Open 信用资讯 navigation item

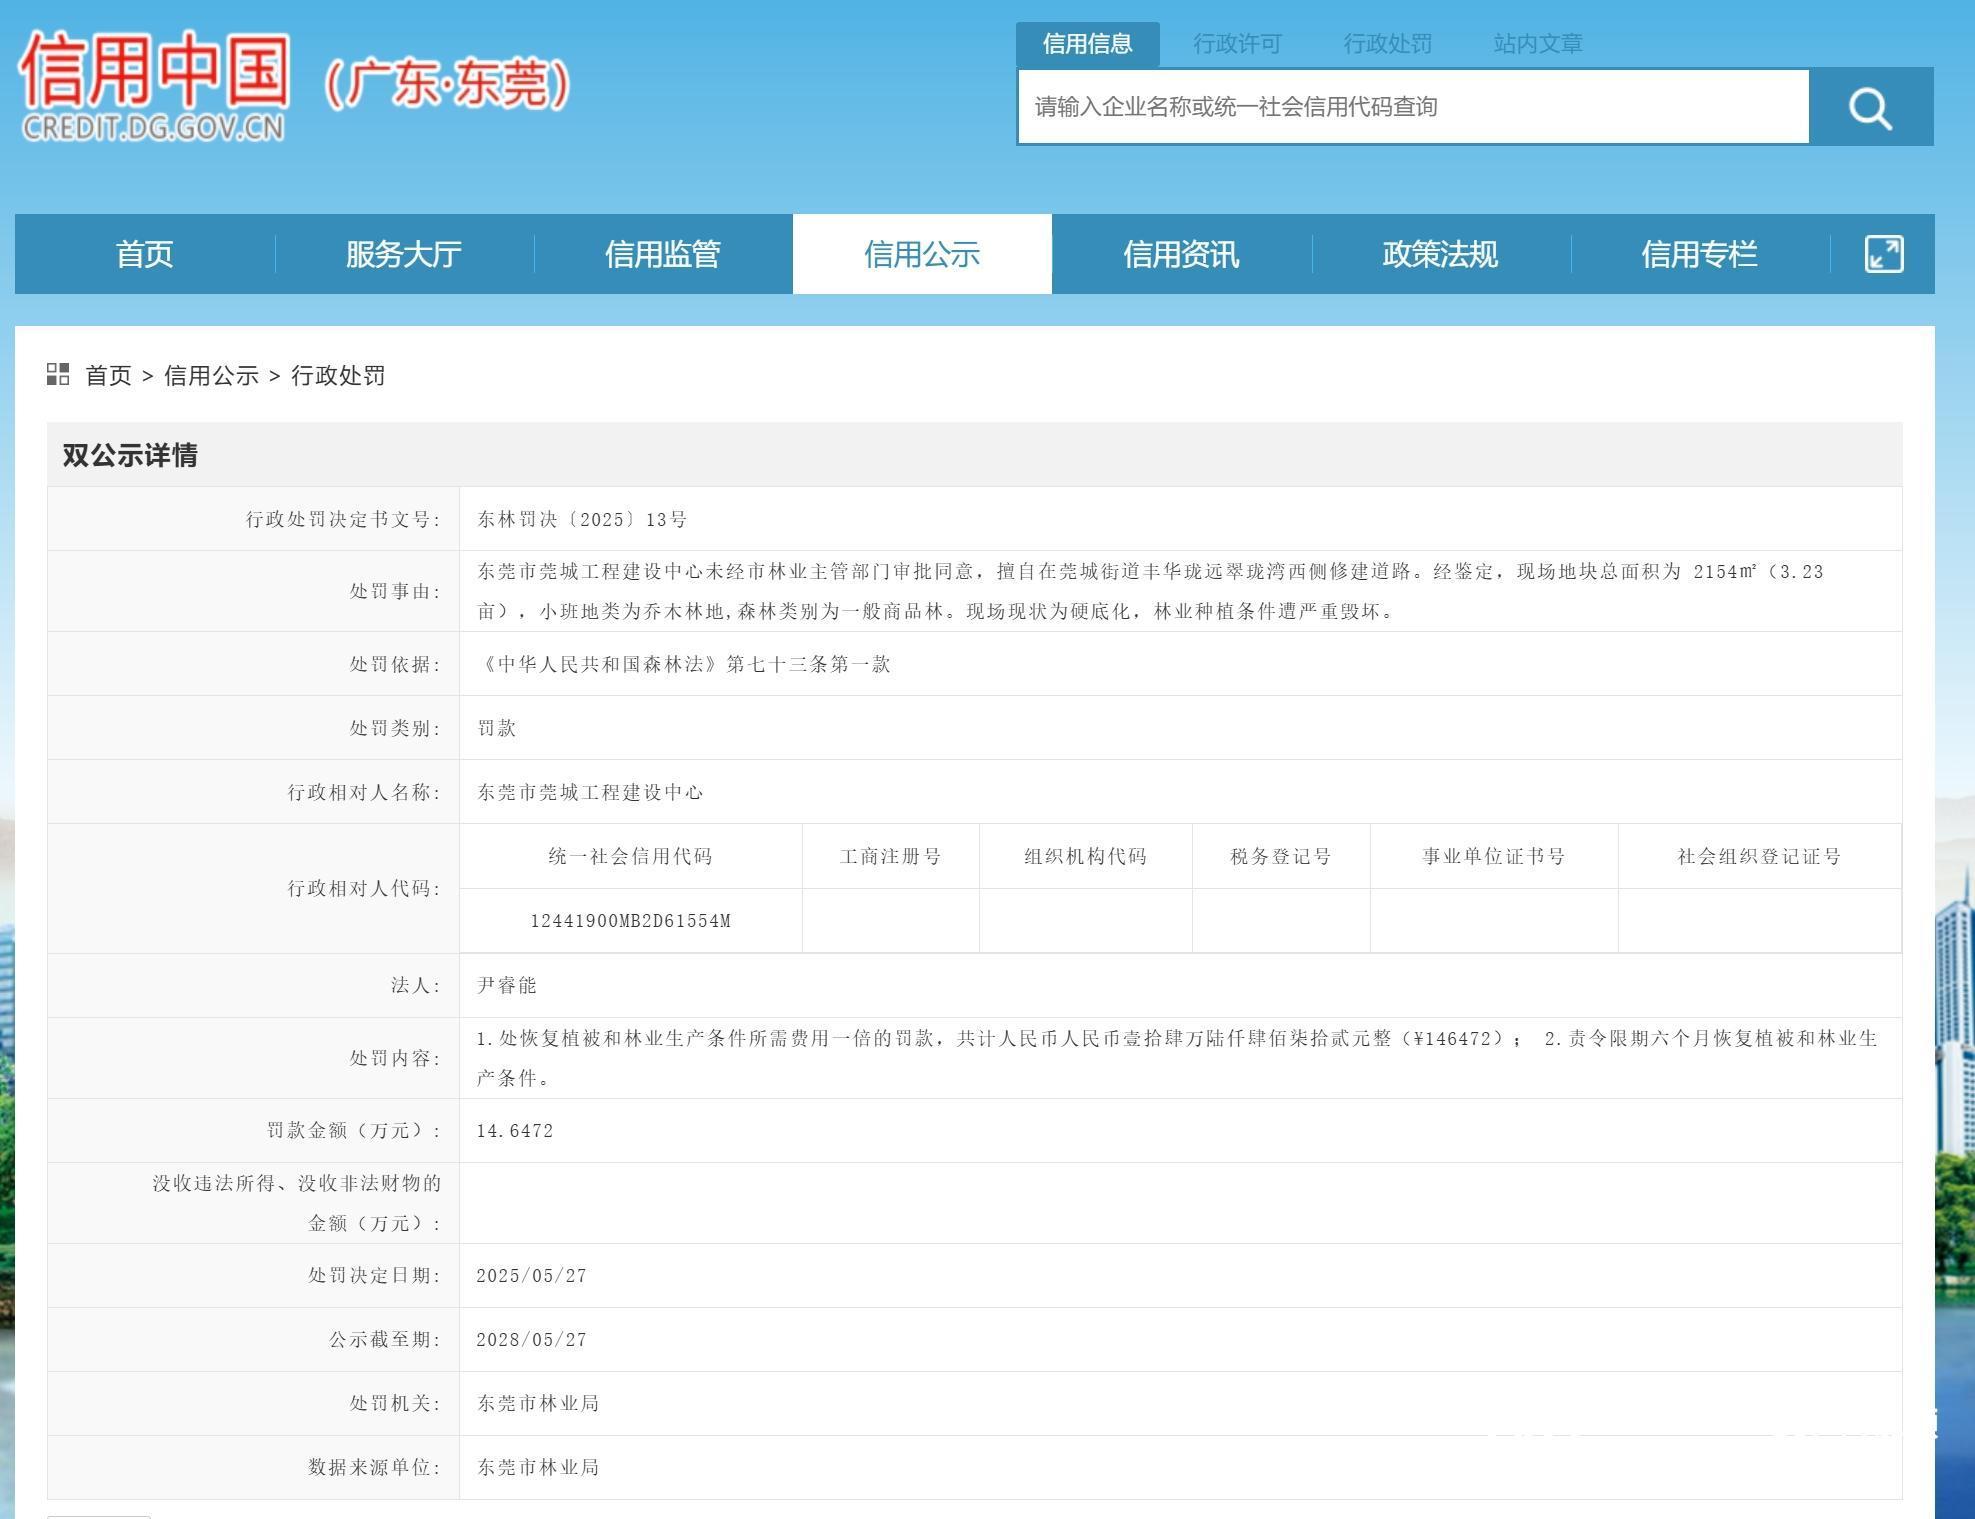coord(1180,254)
